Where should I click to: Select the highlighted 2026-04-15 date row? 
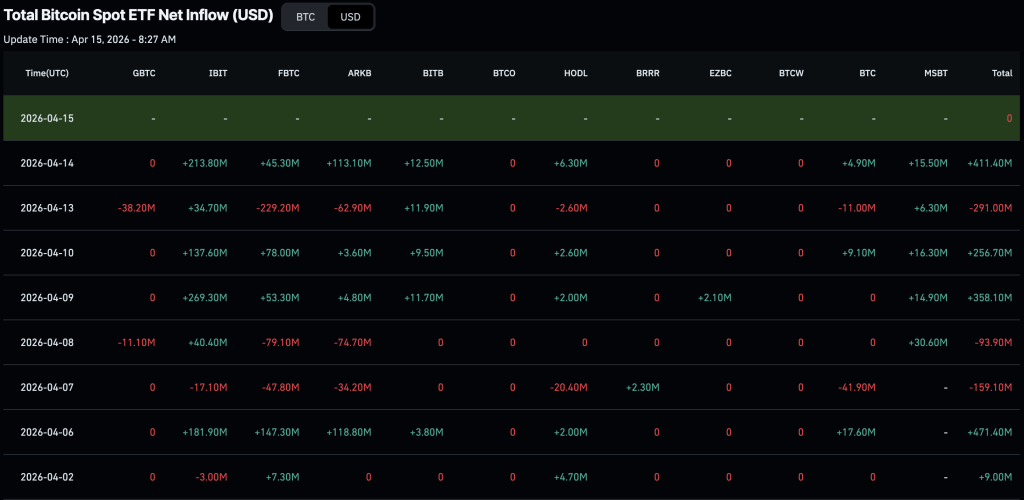(x=47, y=118)
